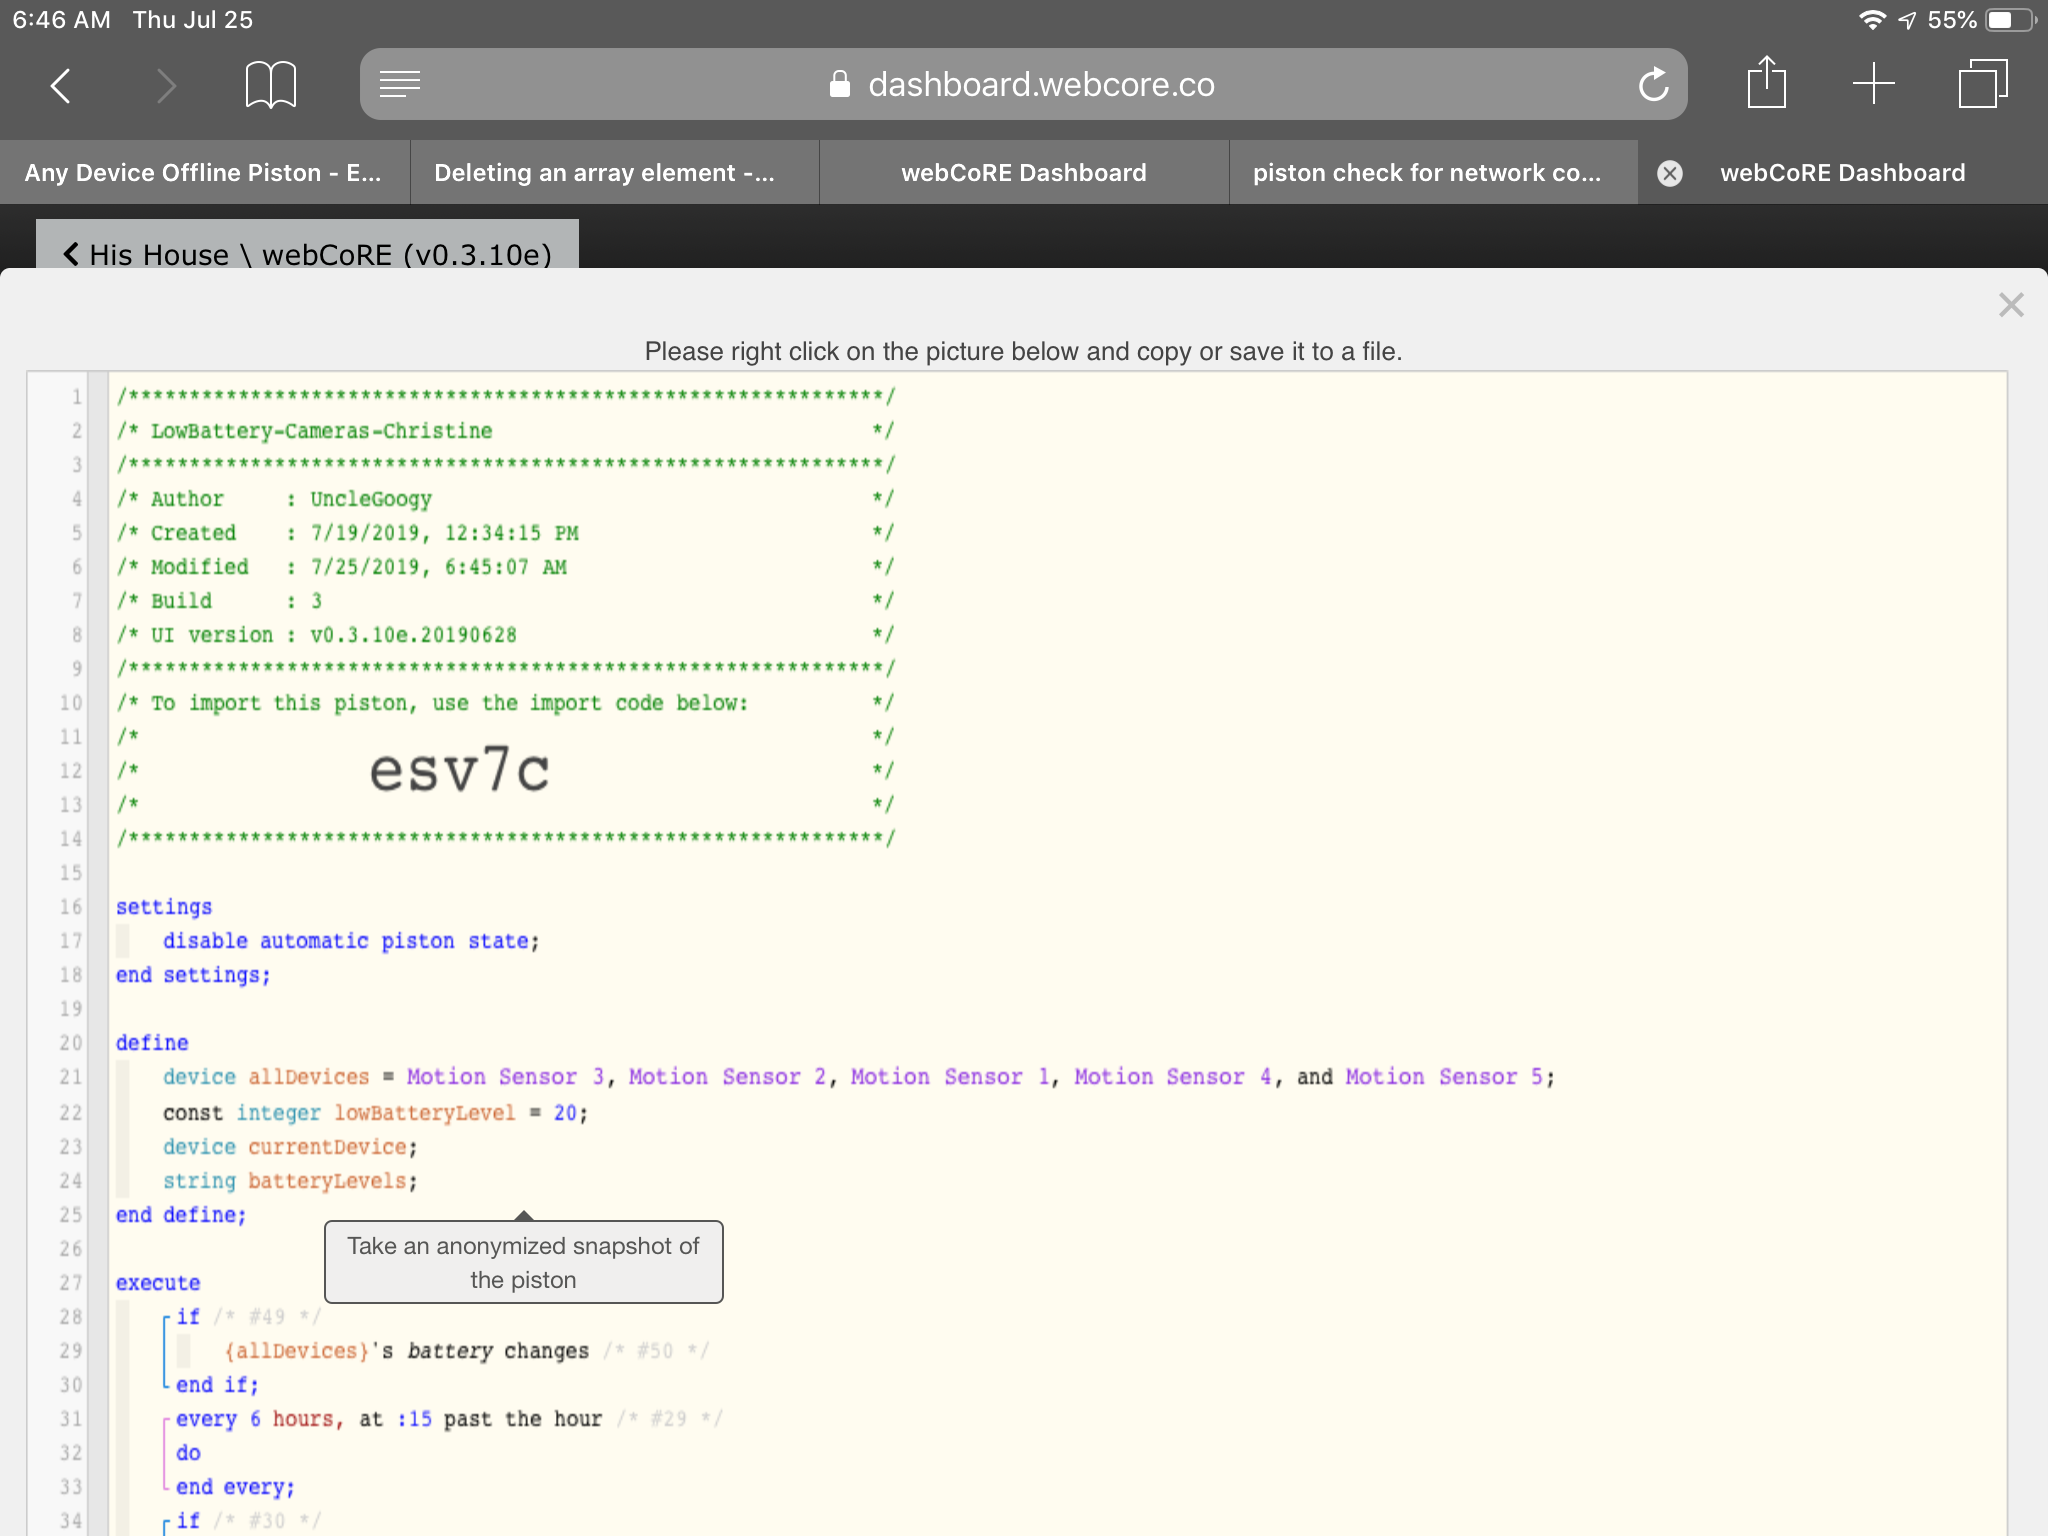Click the anonymized snapshot tooltip
The height and width of the screenshot is (1536, 2048).
point(523,1262)
